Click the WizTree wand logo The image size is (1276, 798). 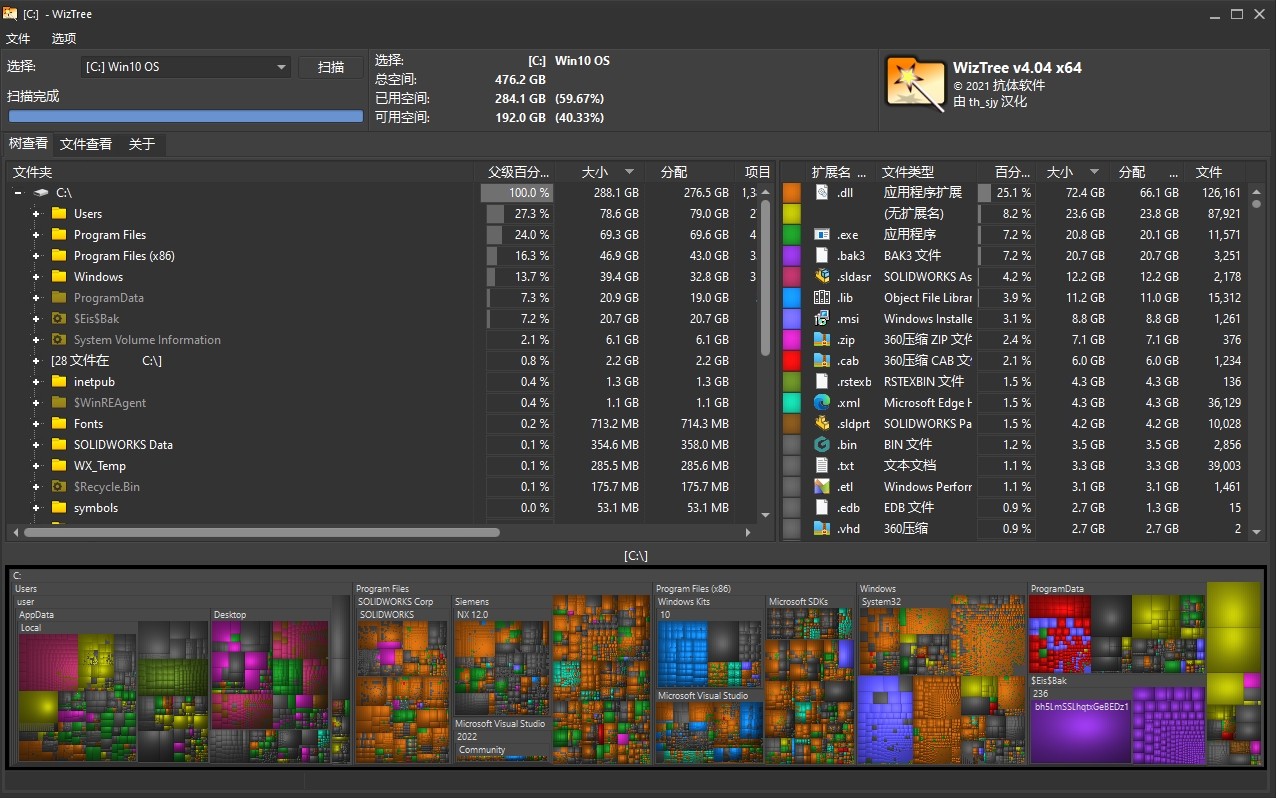[x=915, y=83]
